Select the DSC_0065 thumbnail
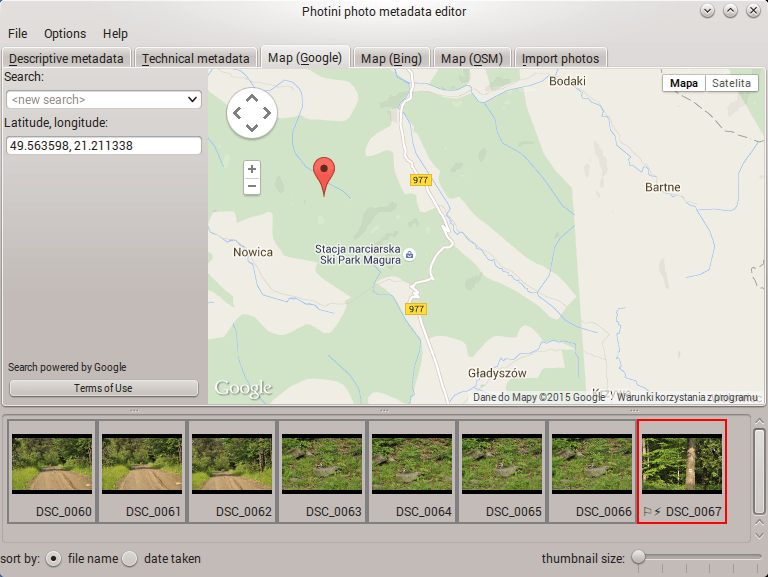Image resolution: width=768 pixels, height=577 pixels. 502,472
